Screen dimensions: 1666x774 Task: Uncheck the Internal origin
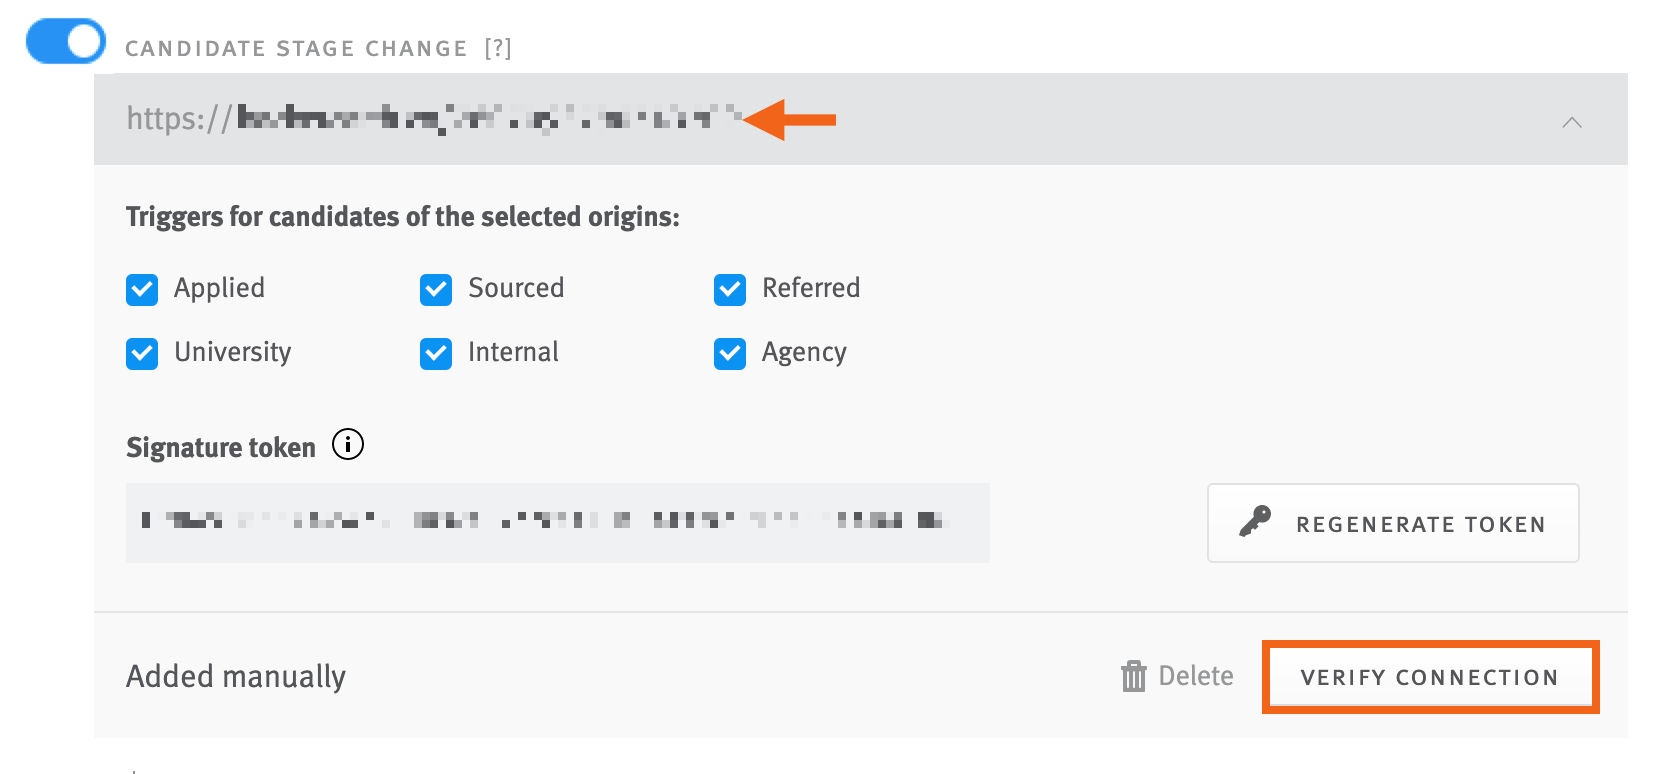coord(435,353)
